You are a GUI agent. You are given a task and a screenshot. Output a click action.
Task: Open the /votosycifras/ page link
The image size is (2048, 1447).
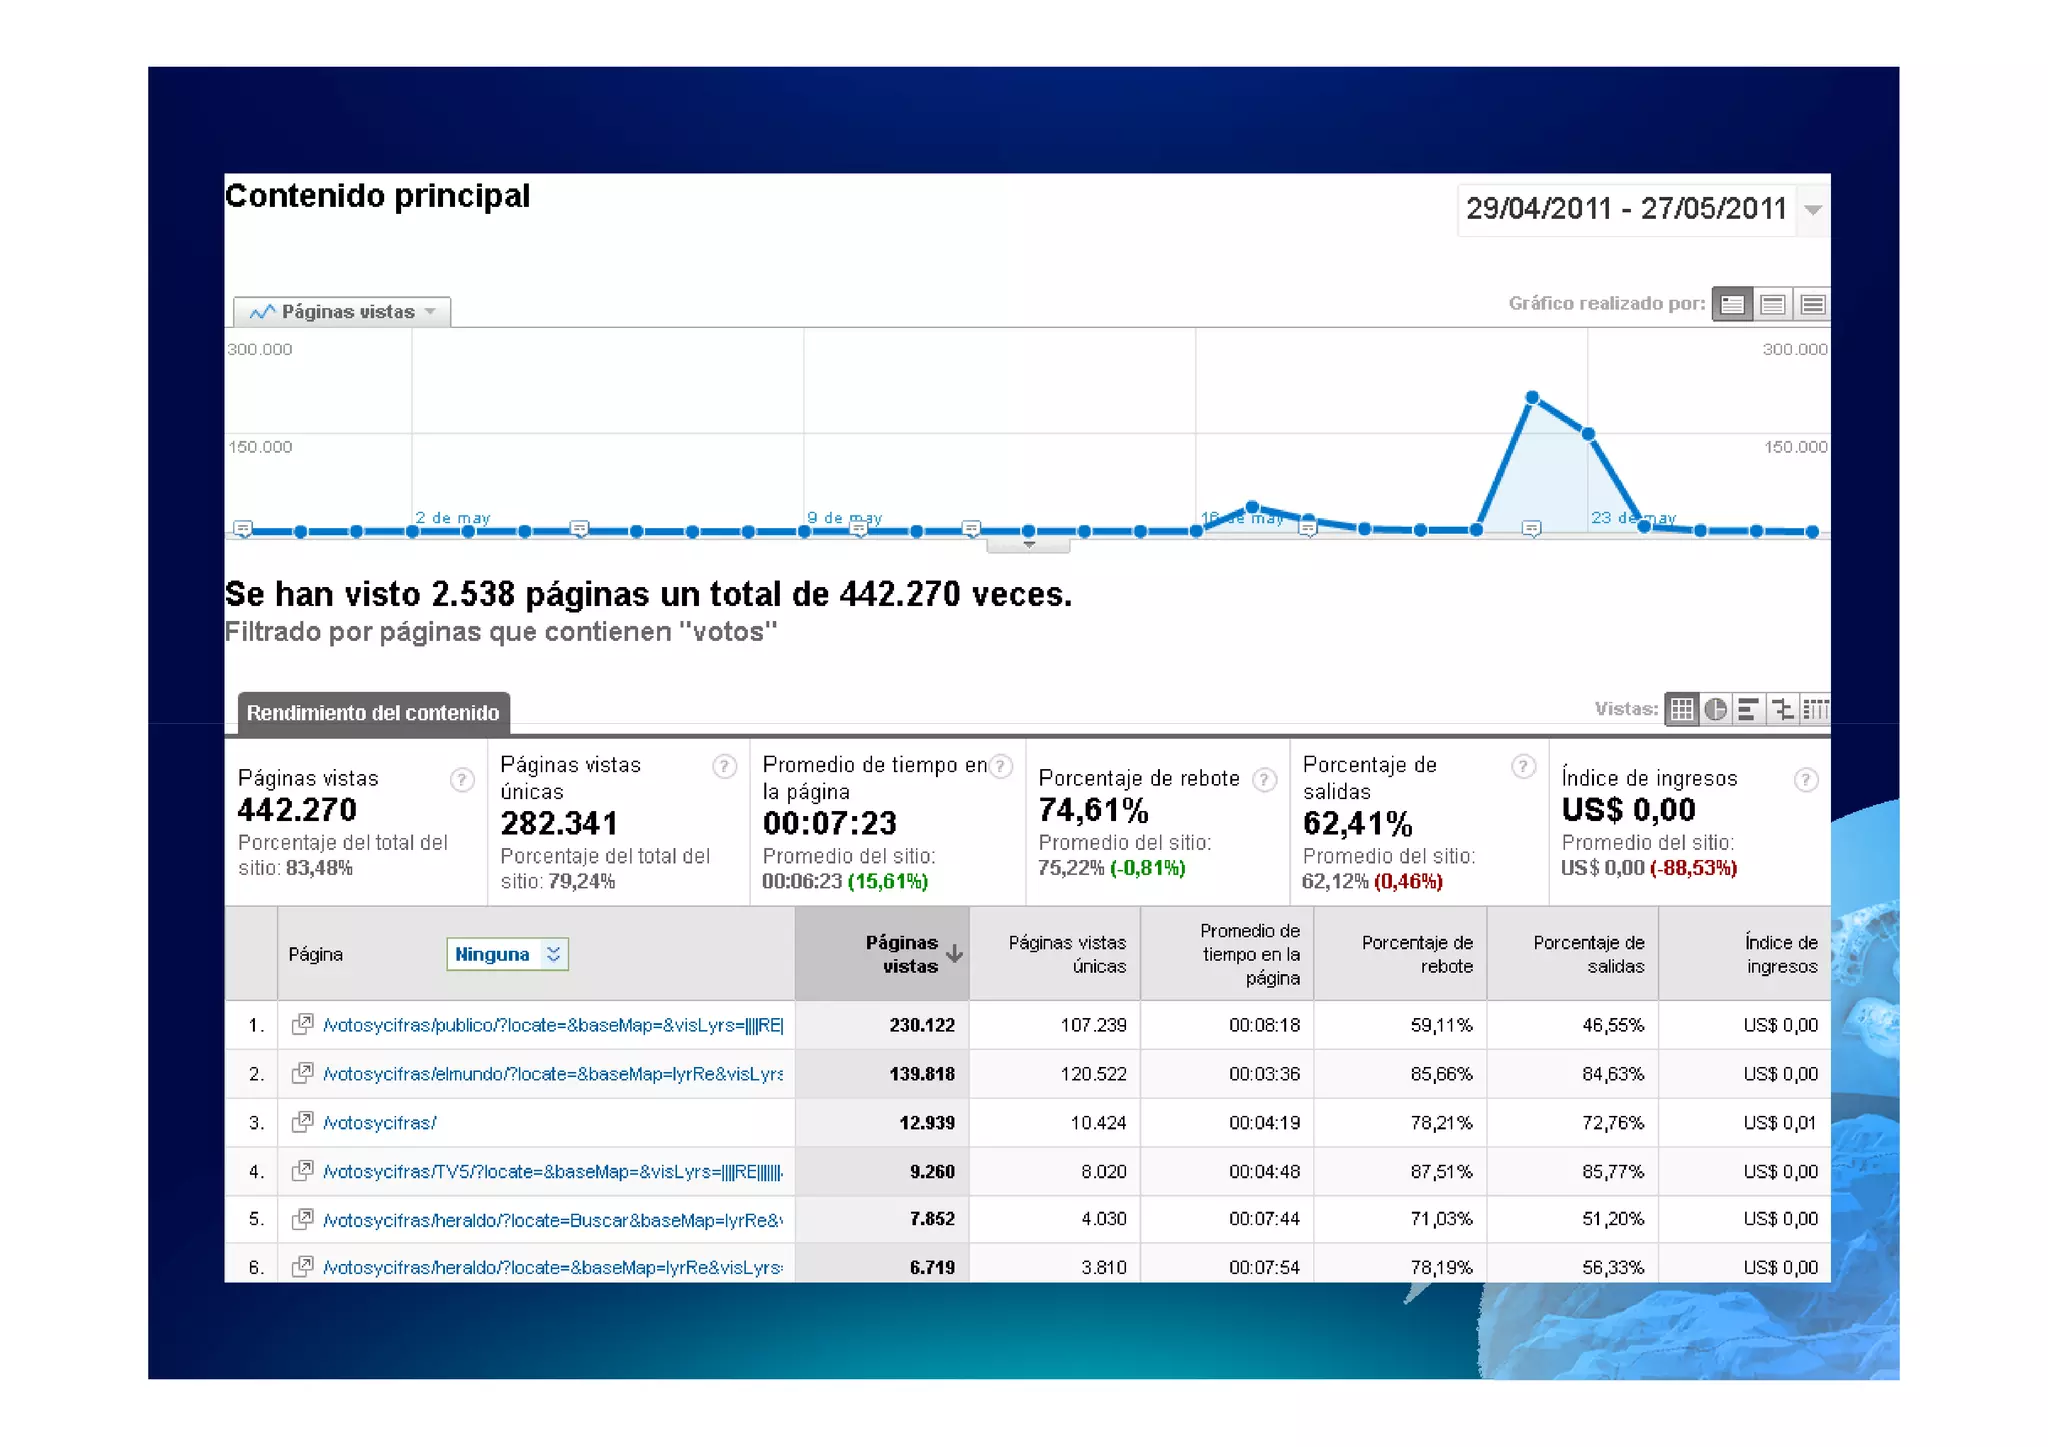pyautogui.click(x=379, y=1123)
